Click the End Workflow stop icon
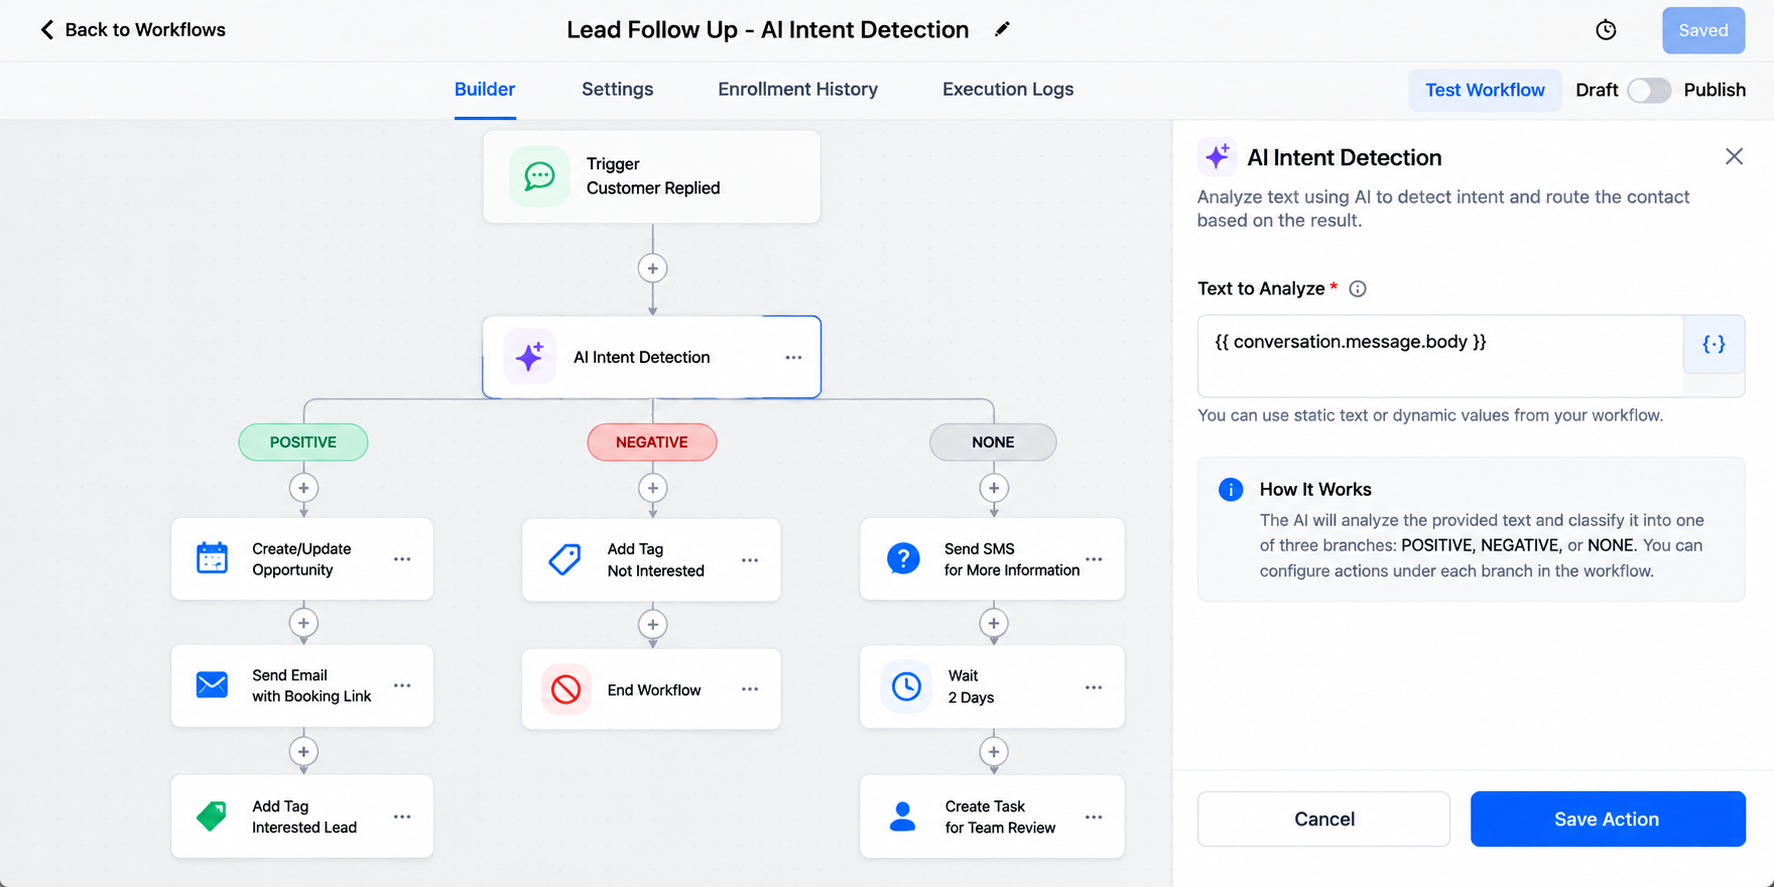The width and height of the screenshot is (1774, 887). pos(566,689)
